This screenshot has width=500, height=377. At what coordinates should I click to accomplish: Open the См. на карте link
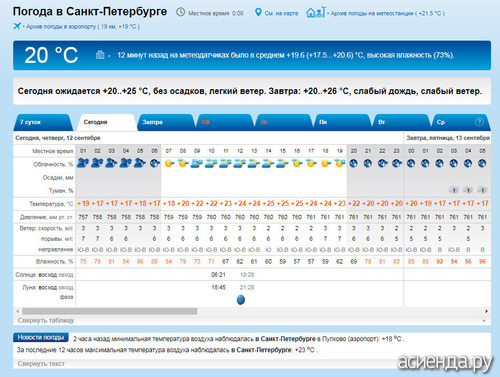(x=281, y=13)
